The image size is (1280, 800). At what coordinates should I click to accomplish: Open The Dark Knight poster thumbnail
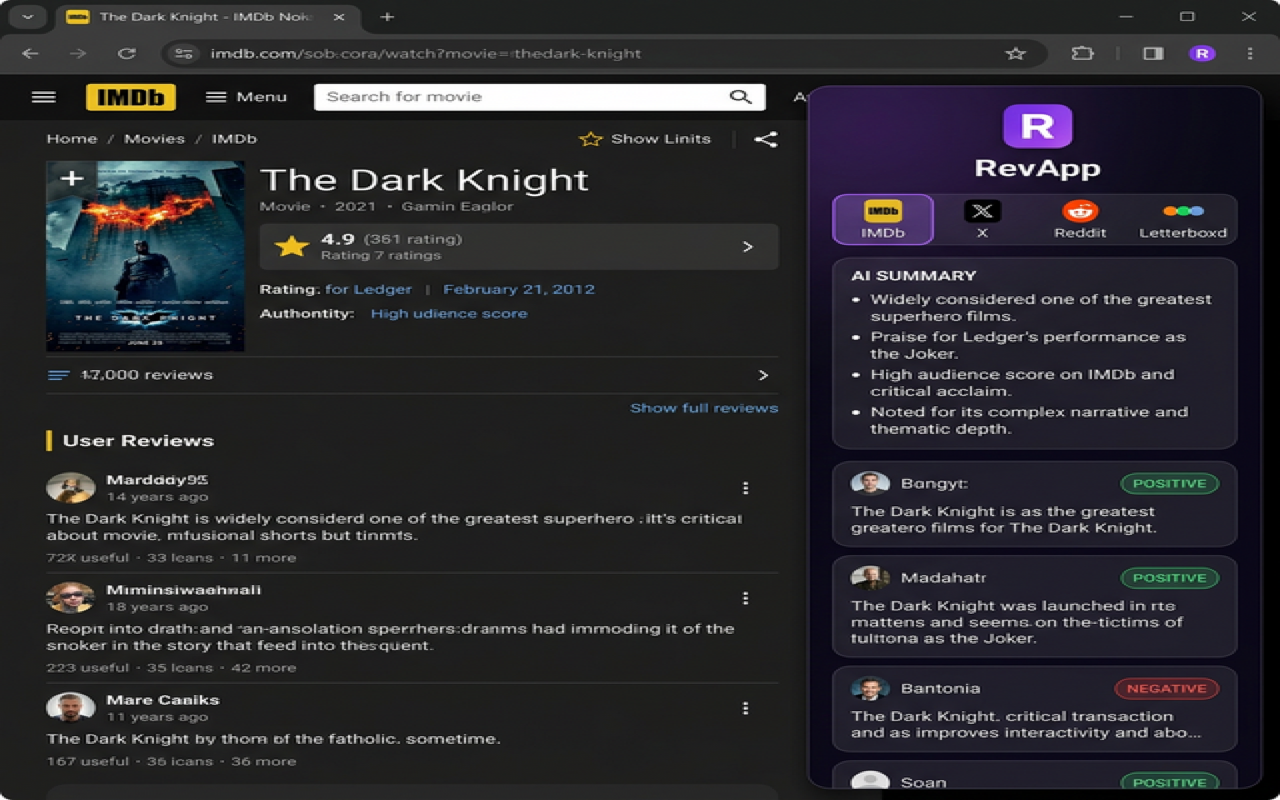coord(145,256)
